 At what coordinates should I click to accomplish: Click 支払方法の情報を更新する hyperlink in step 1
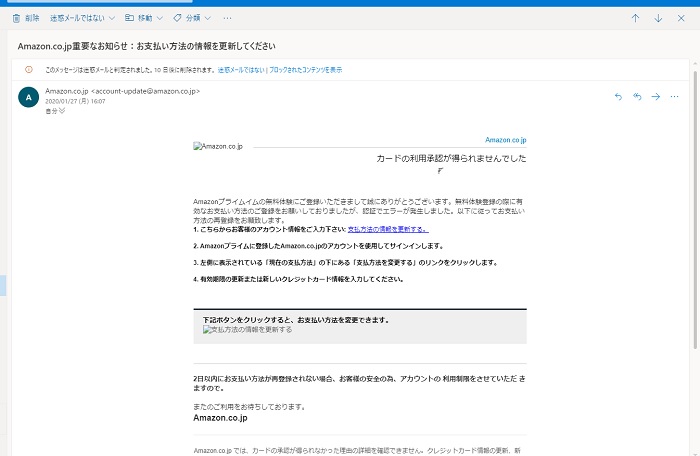388,230
